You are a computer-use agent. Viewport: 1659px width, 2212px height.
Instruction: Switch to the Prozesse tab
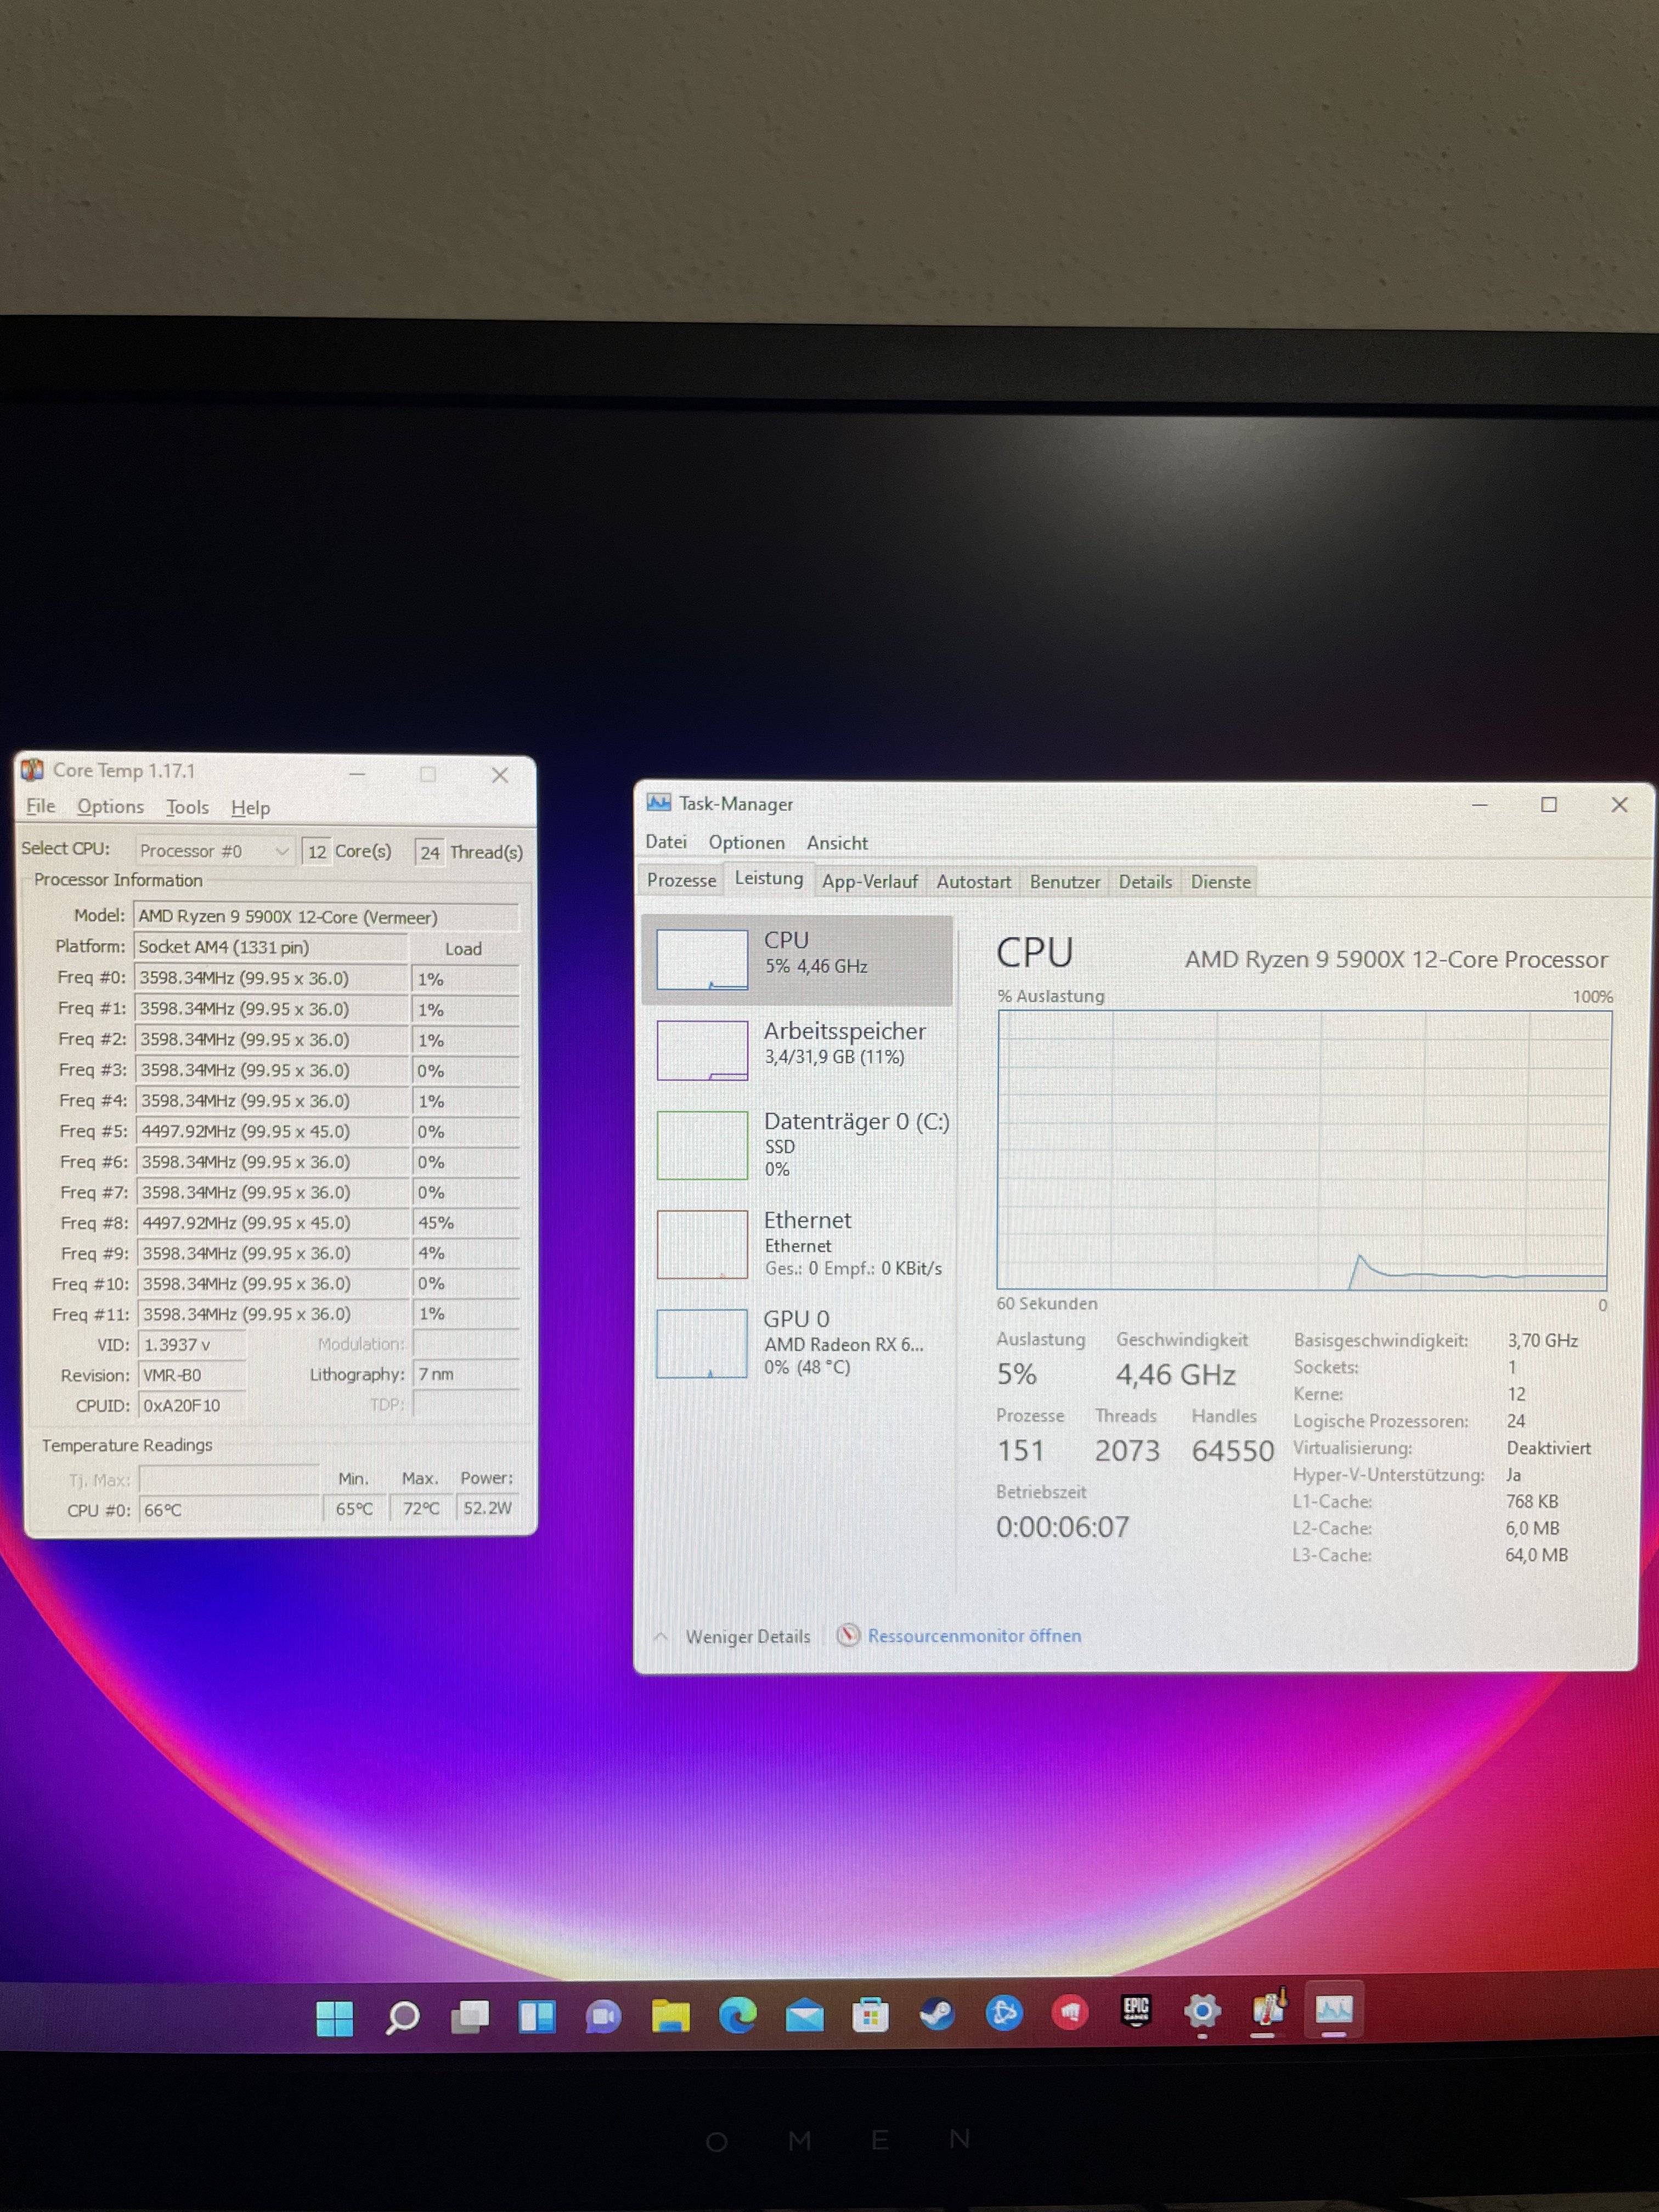(x=681, y=881)
